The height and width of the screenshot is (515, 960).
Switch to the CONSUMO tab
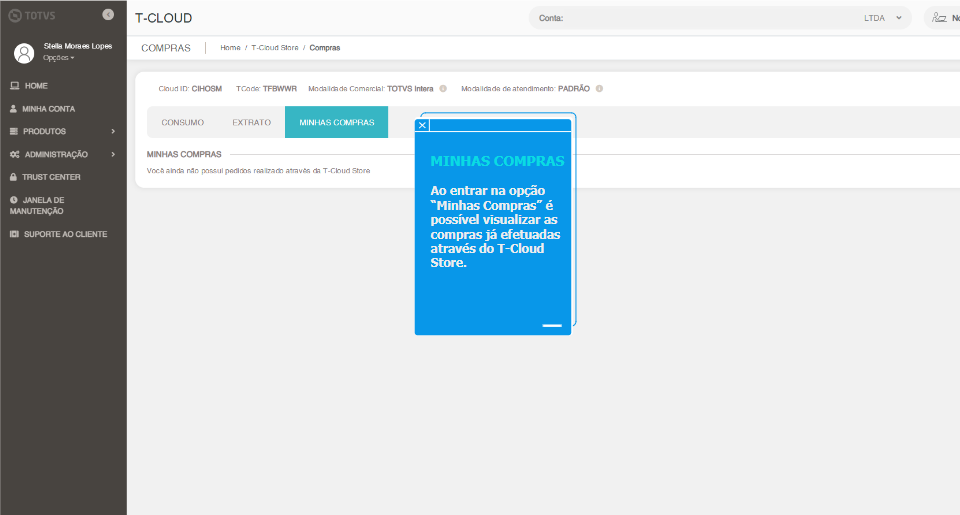pyautogui.click(x=182, y=122)
